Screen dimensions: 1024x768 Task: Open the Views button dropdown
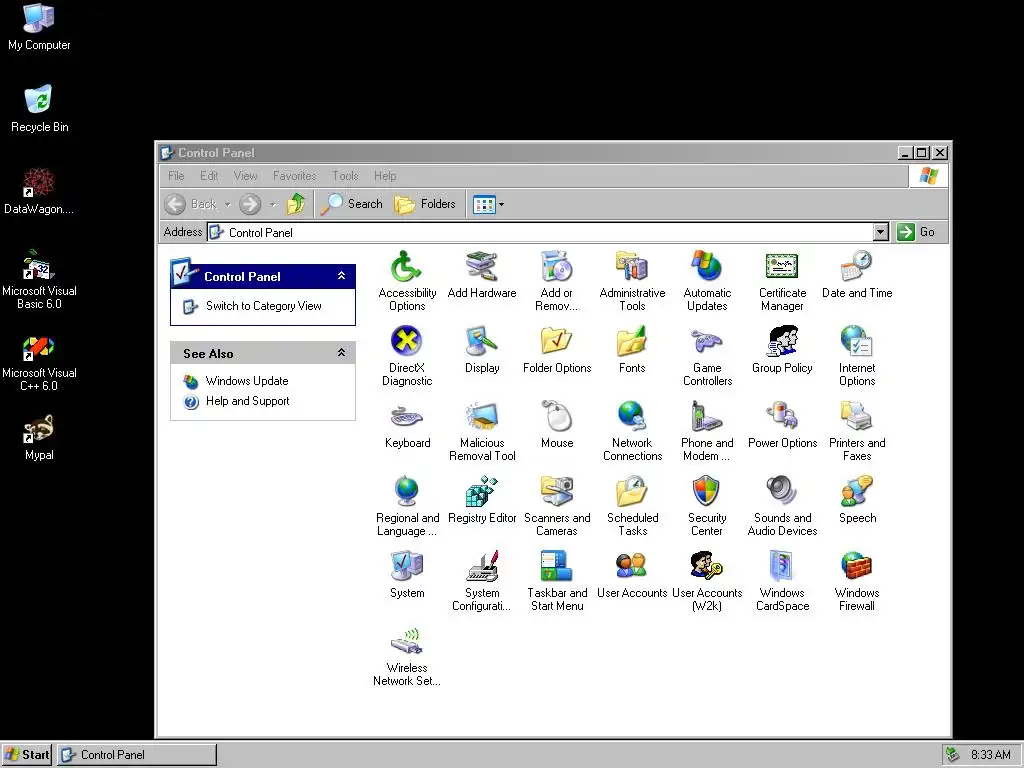coord(502,204)
